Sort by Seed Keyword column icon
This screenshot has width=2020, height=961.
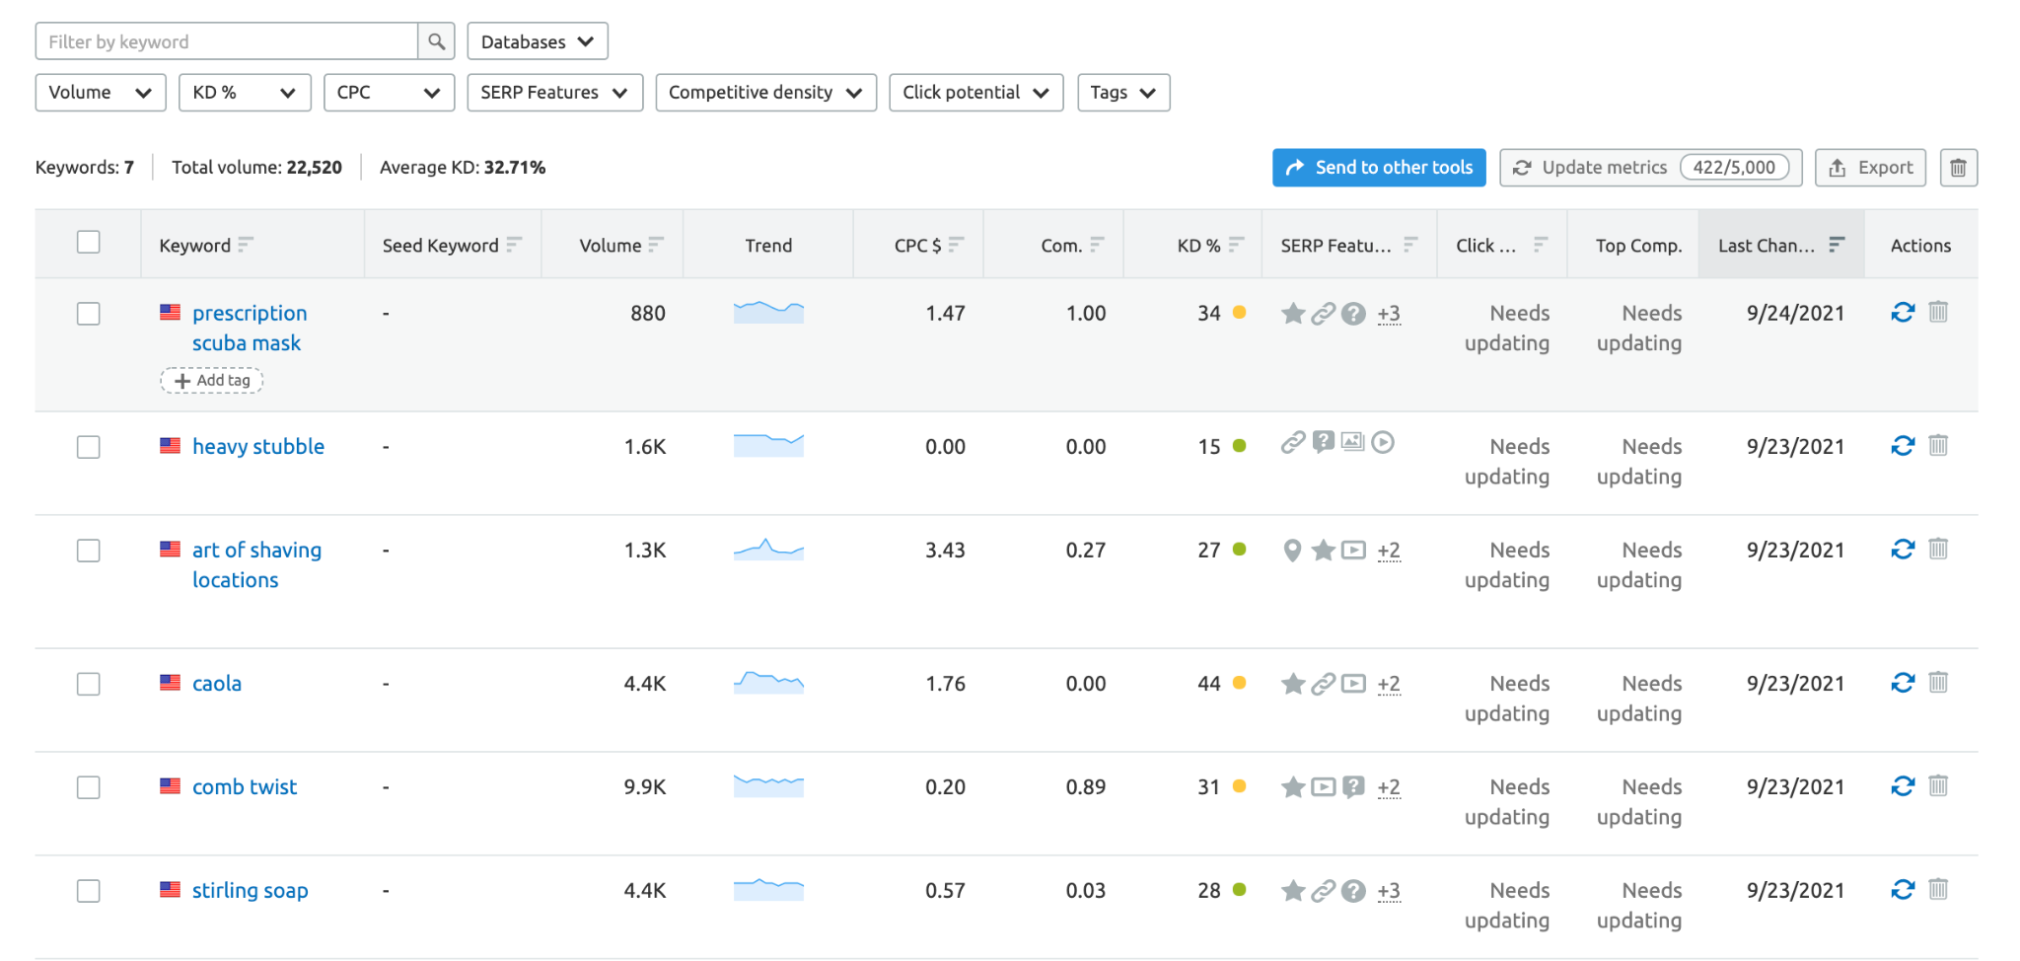pyautogui.click(x=514, y=245)
